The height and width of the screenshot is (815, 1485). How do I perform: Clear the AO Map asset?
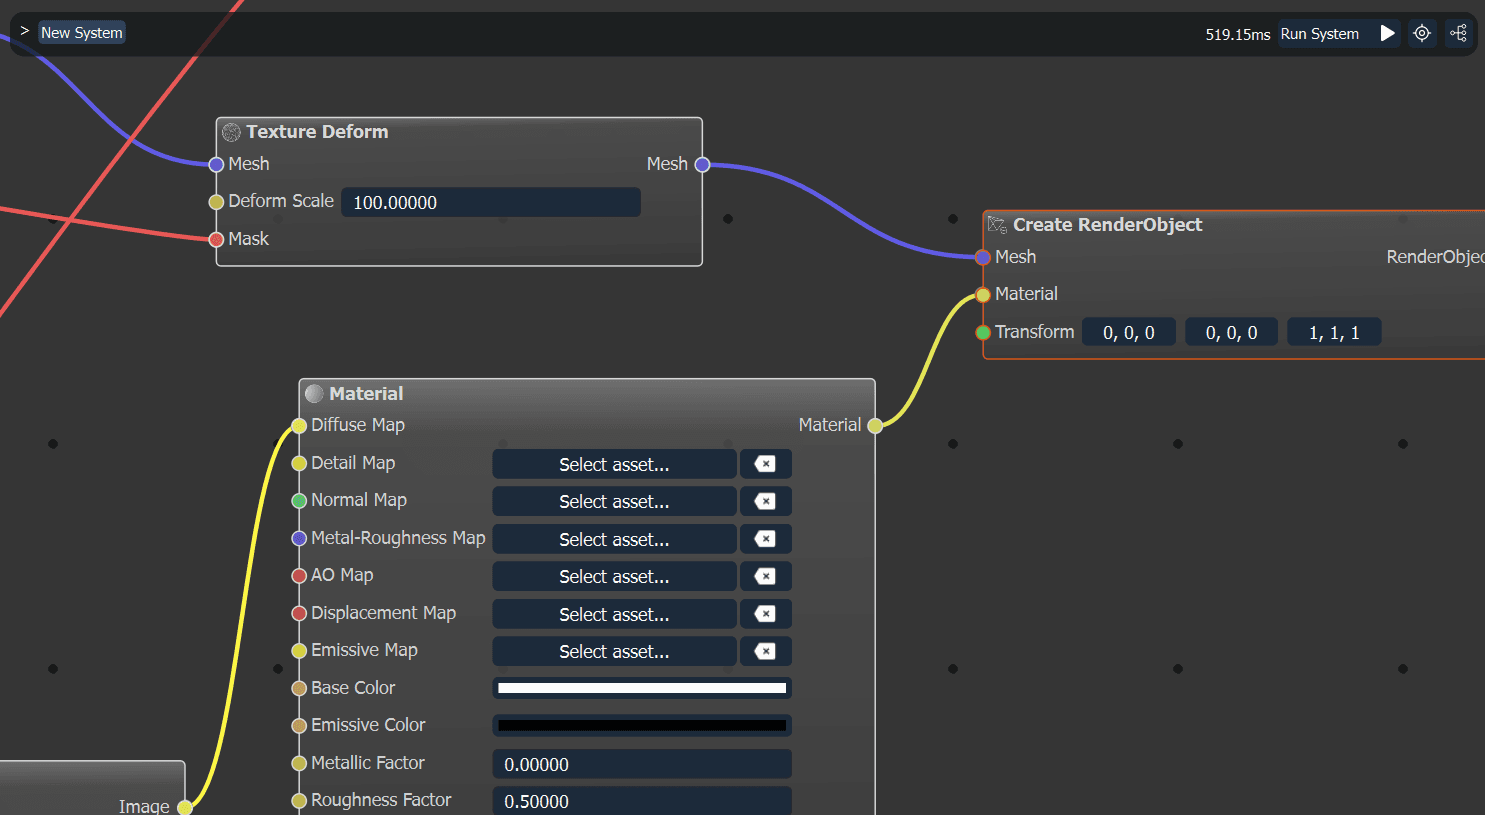point(765,576)
